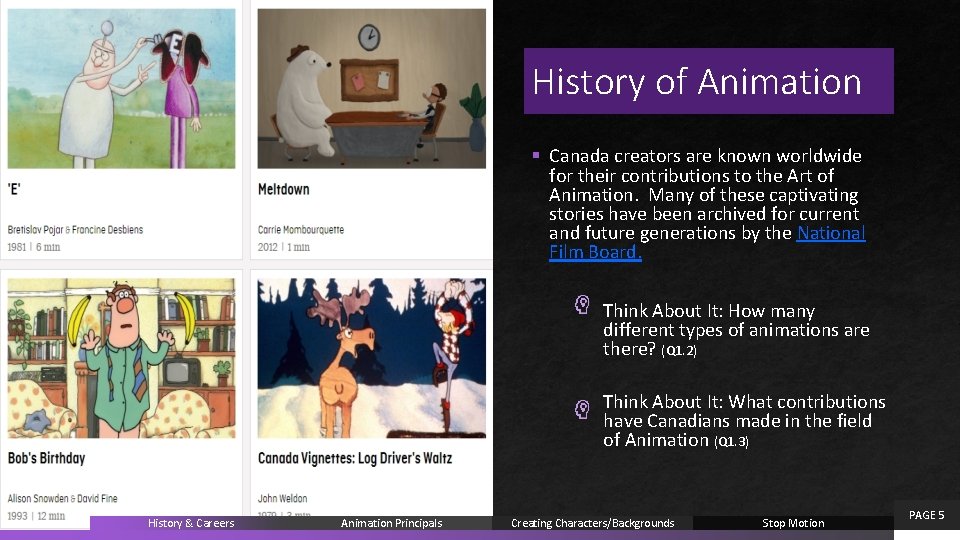Click the purple bullet before 'Canada creators'
This screenshot has height=540, width=960.
pos(536,156)
